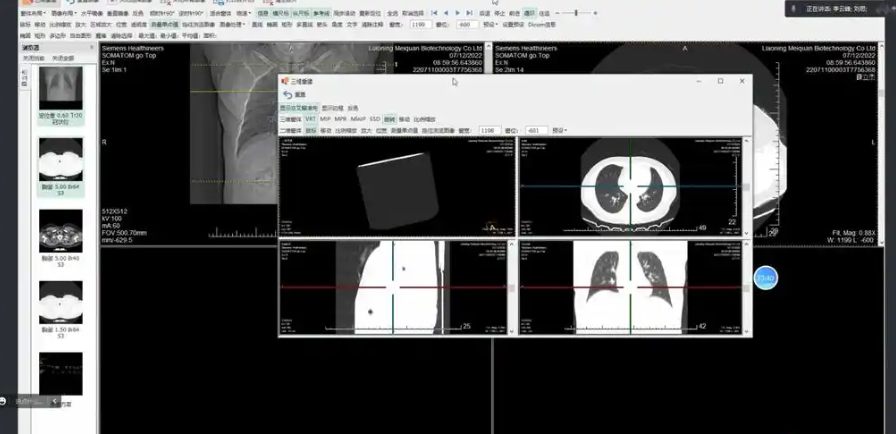Screen dimensions: 896x434
Task: Toggle the 信息 info overlay
Action: tap(262, 13)
